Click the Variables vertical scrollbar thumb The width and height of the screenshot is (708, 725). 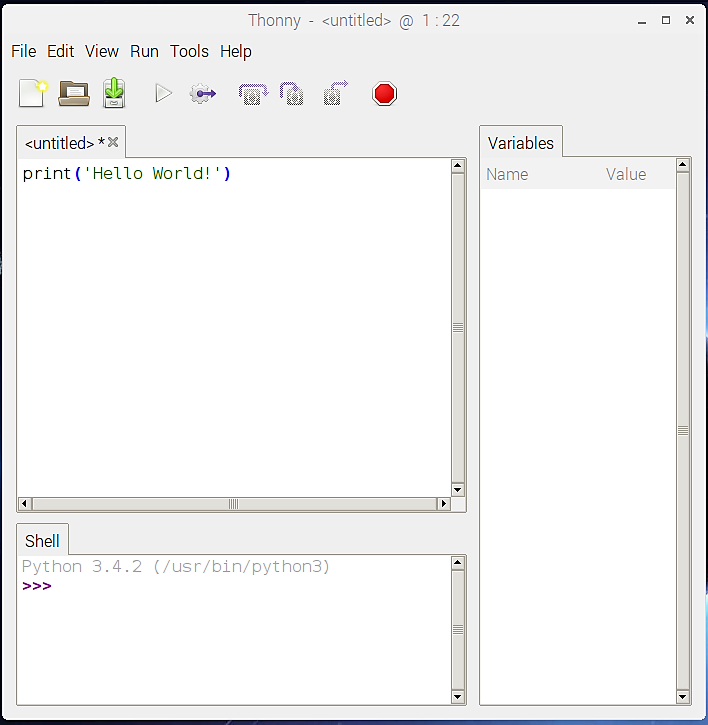pos(683,431)
